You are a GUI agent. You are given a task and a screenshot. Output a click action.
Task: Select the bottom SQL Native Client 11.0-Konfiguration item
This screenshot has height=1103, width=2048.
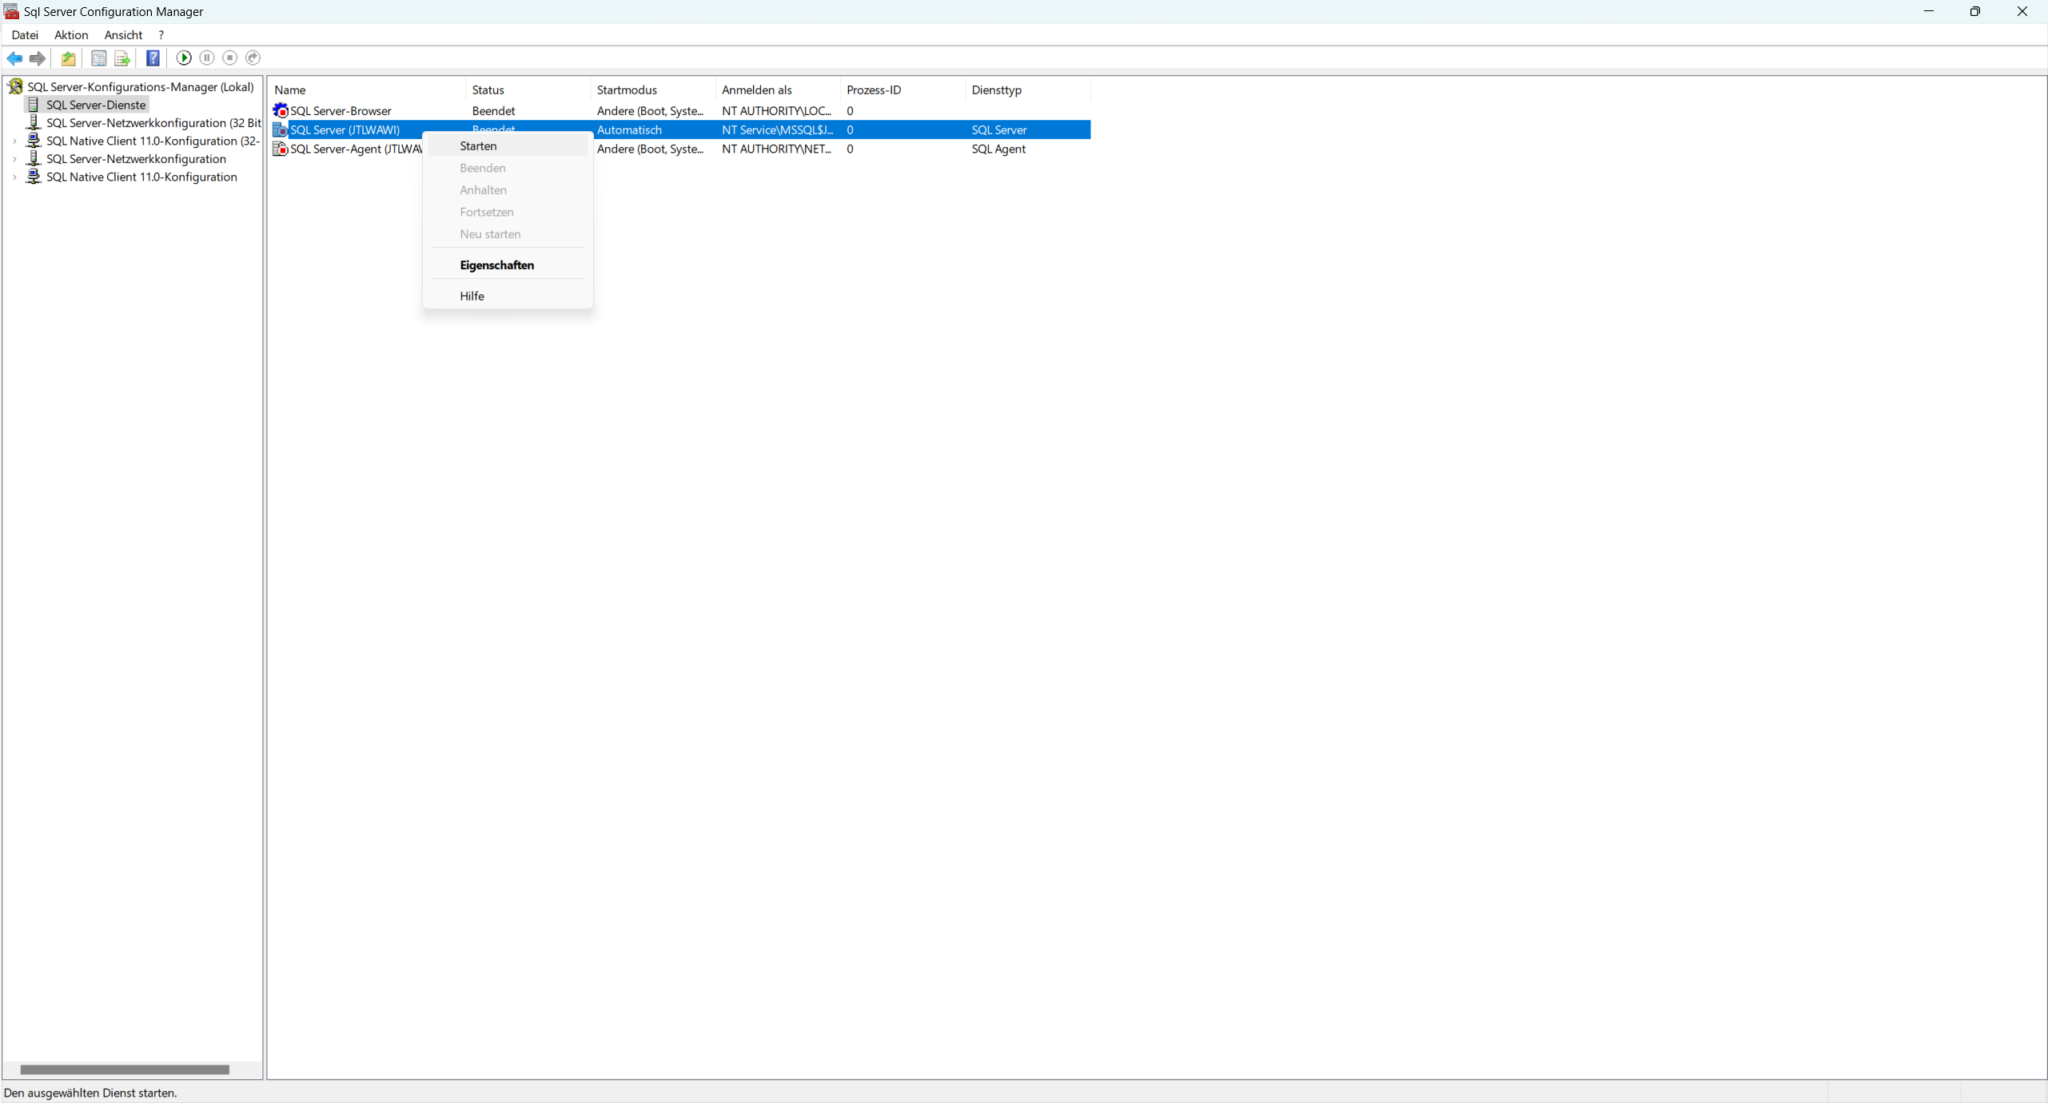pyautogui.click(x=141, y=177)
